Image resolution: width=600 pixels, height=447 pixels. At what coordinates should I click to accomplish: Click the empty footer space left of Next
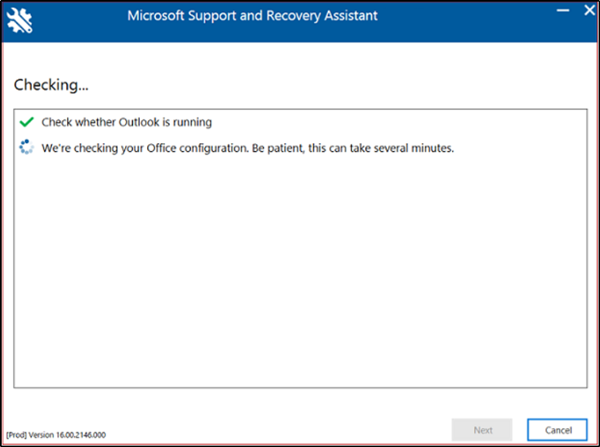[x=300, y=429]
